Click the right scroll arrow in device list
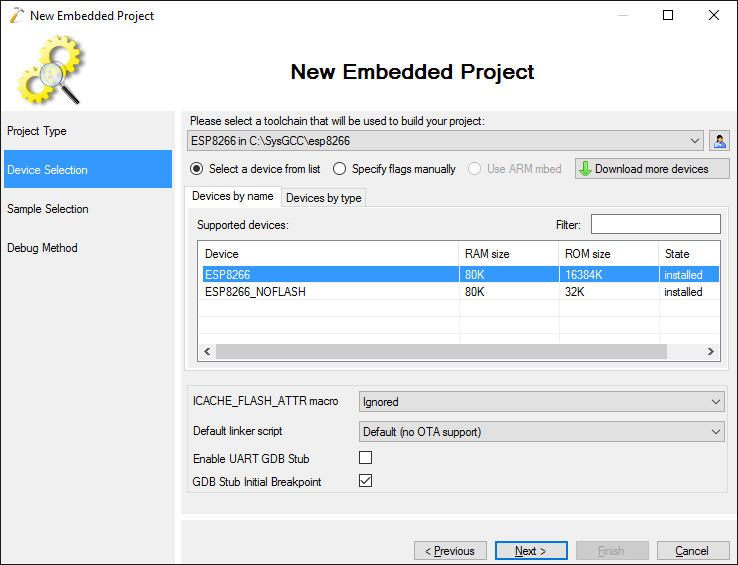This screenshot has width=738, height=565. tap(711, 351)
